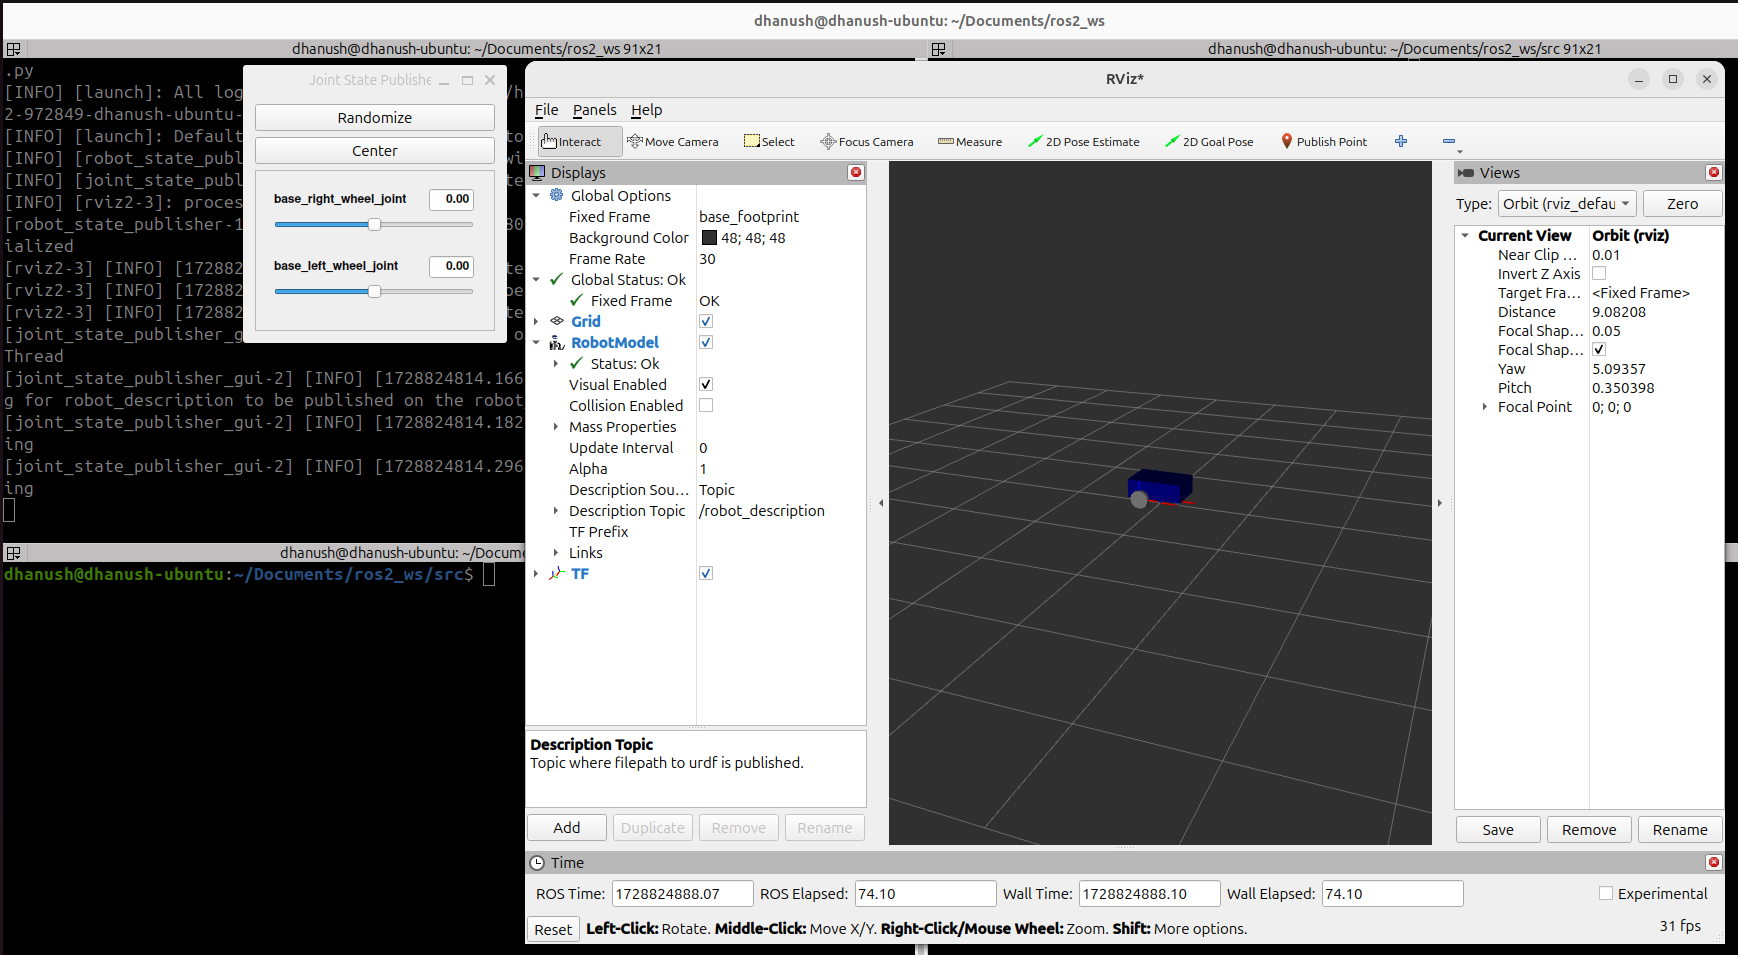The width and height of the screenshot is (1738, 955).
Task: Click the Add display button
Action: point(567,828)
